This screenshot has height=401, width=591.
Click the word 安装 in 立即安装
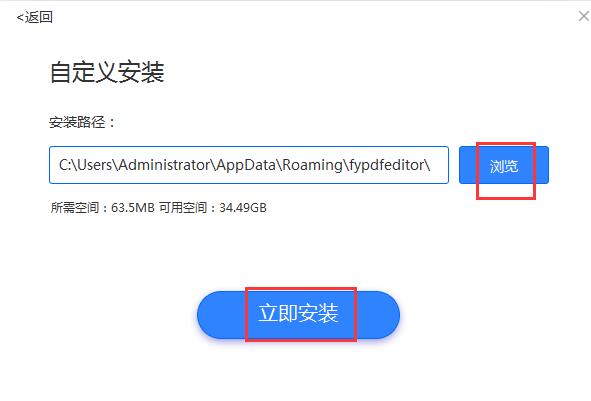coord(318,313)
